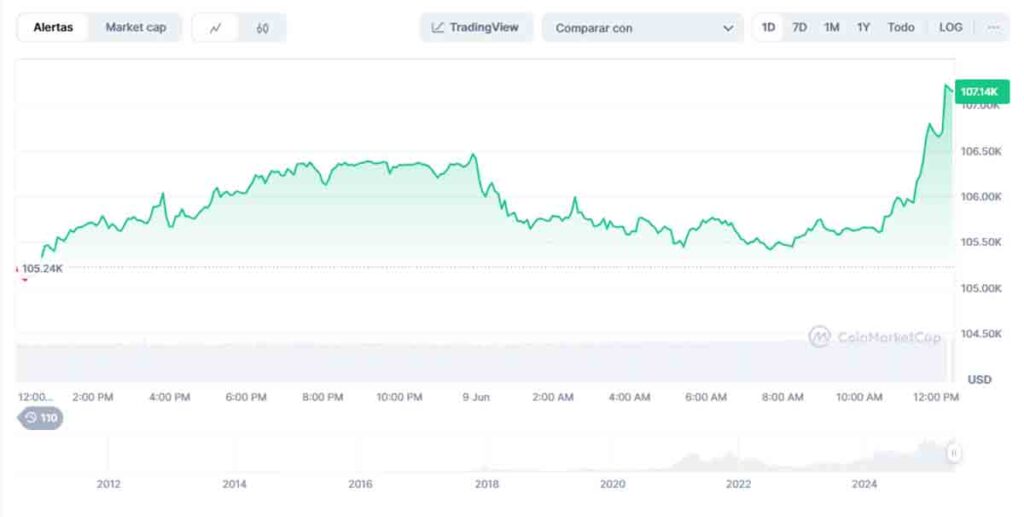Click the 110 events history badge

pyautogui.click(x=41, y=418)
